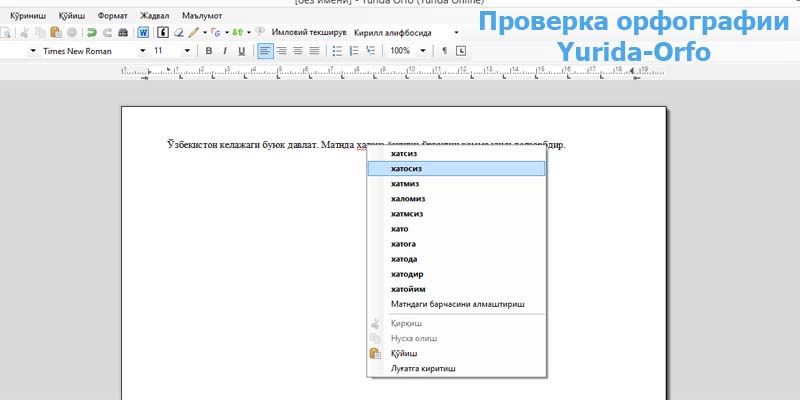Choose suggestion хато

click(457, 229)
